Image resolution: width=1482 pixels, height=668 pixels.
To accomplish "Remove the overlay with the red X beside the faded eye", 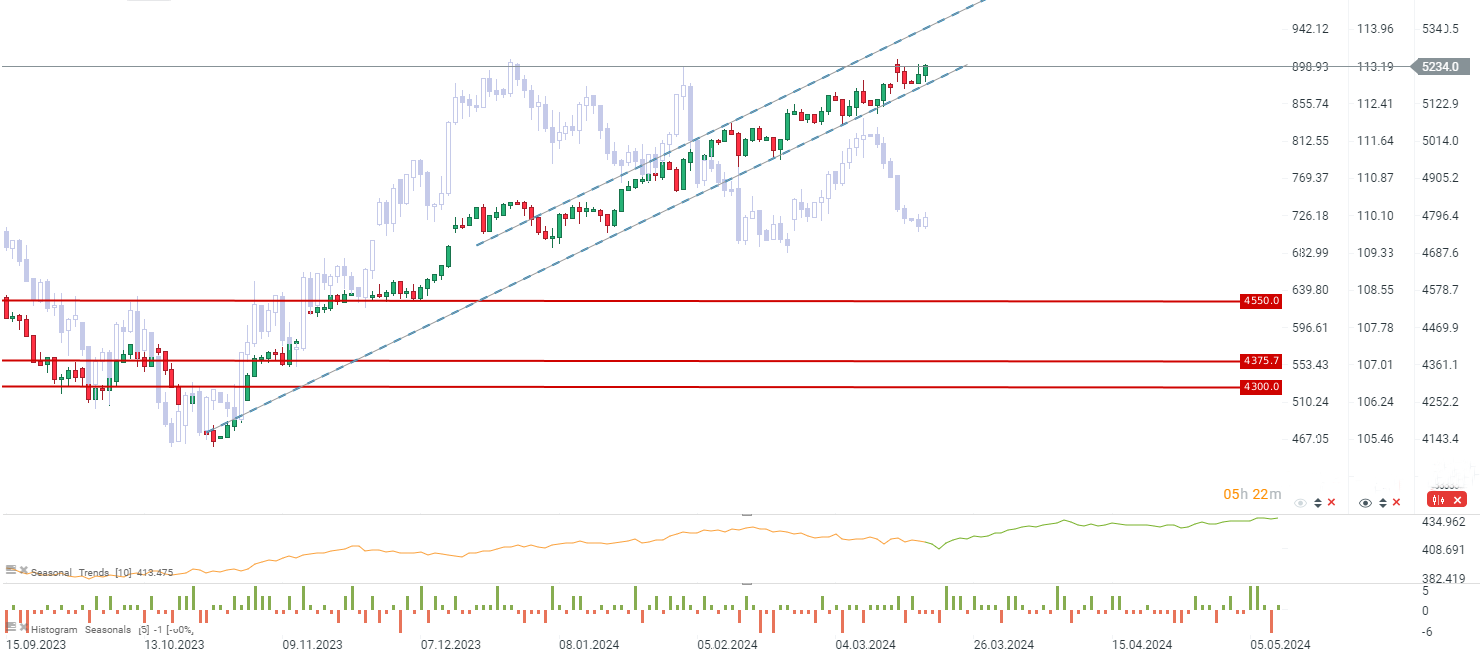I will click(x=1331, y=502).
